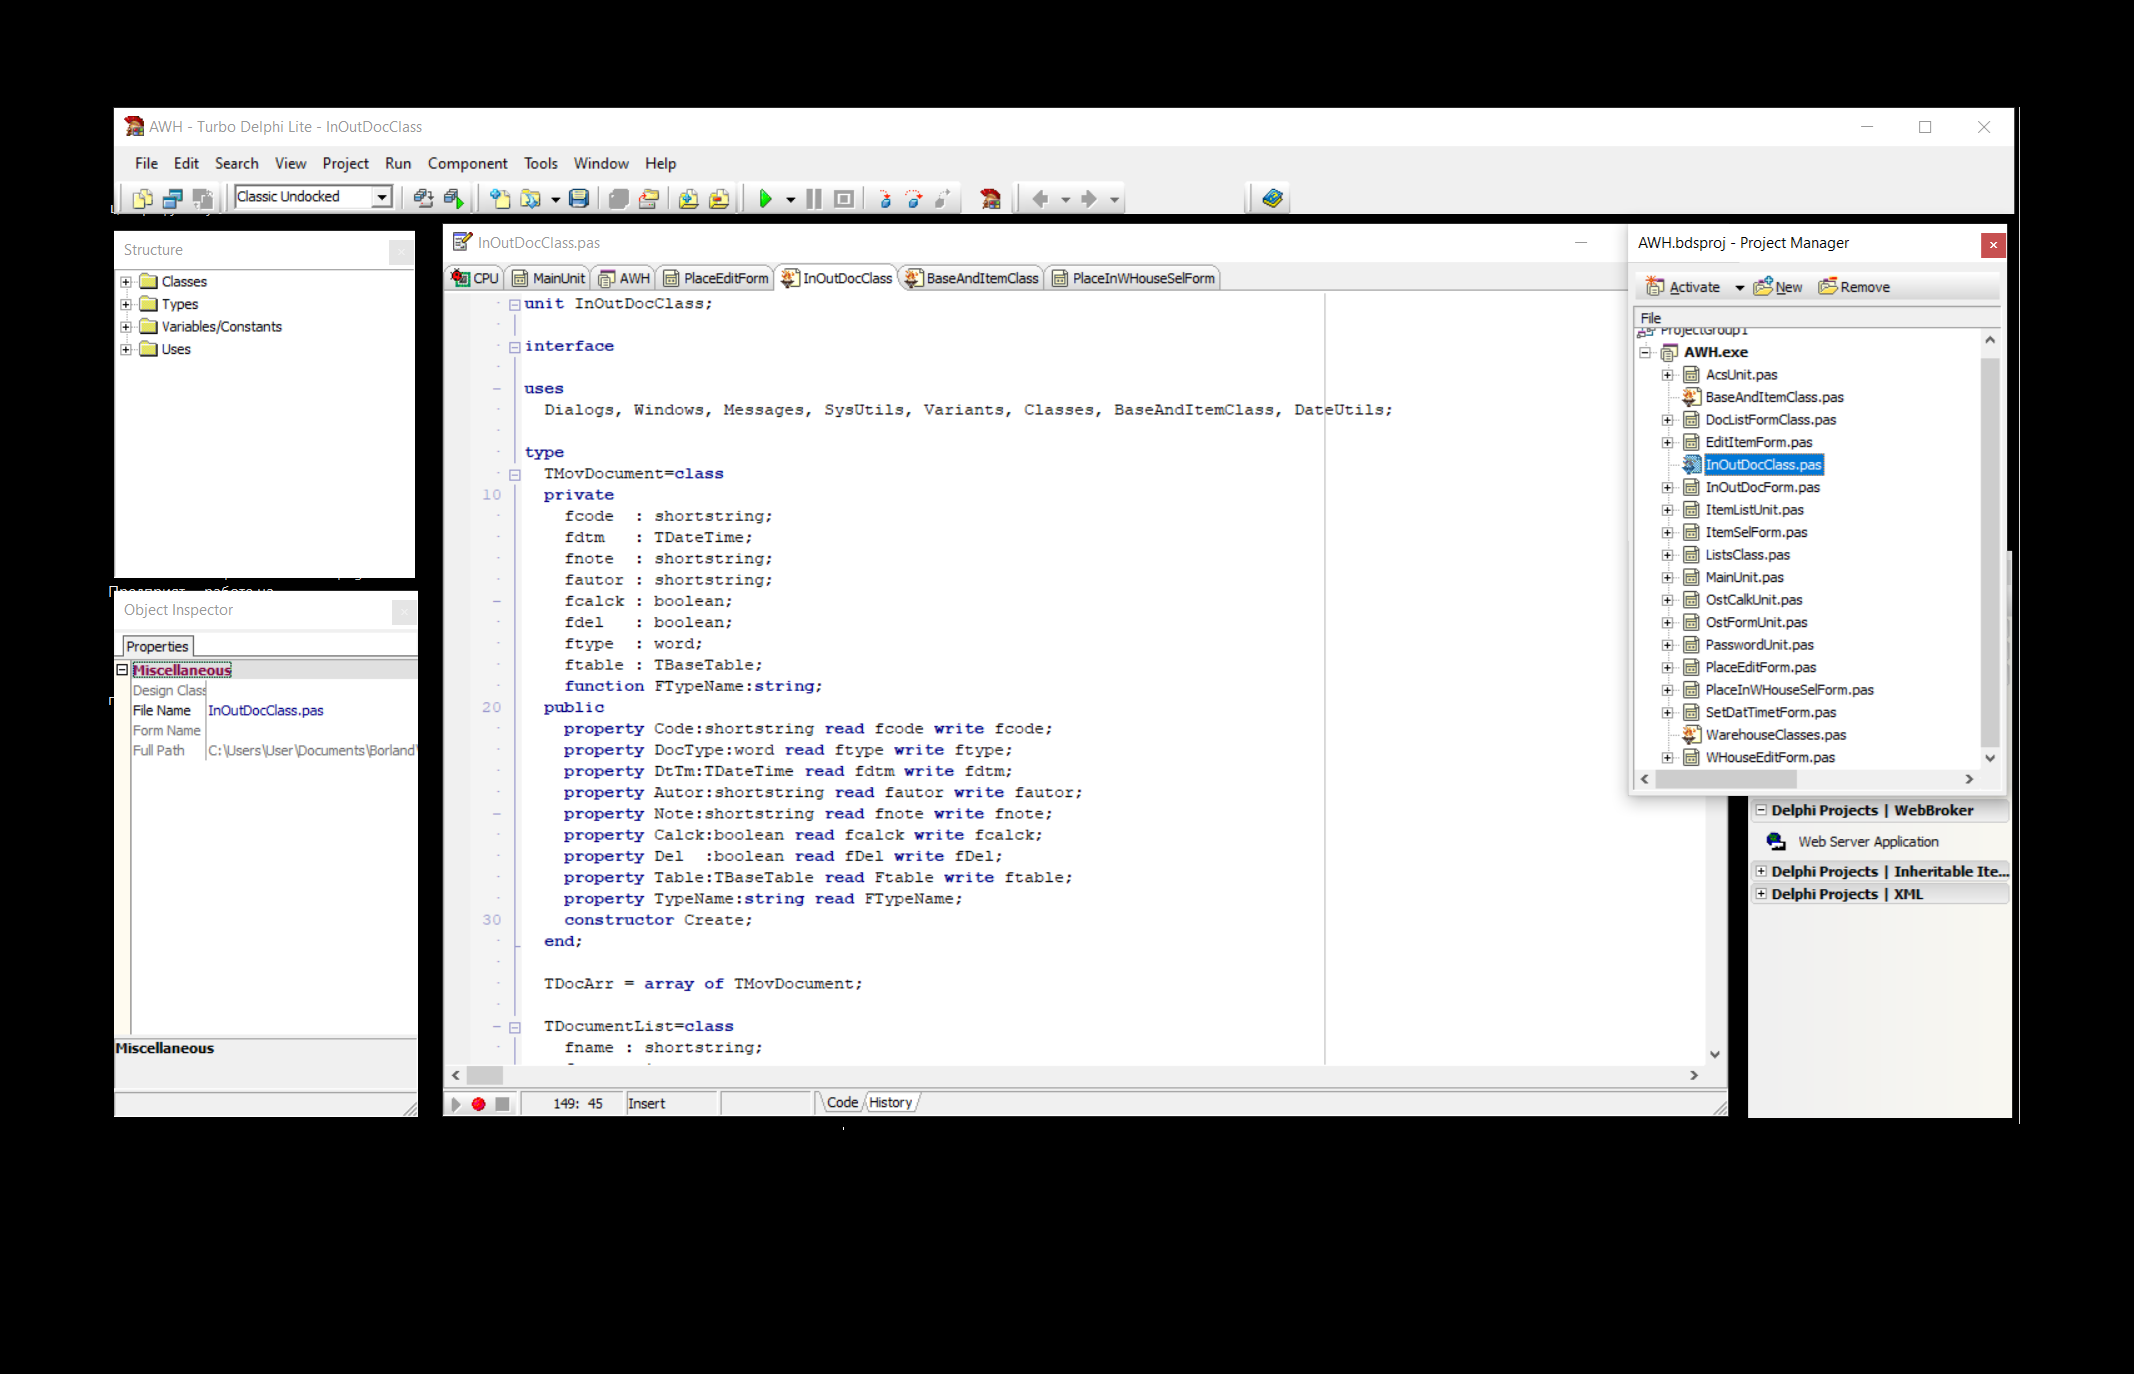
Task: Expand the Uses node in Structure
Action: [x=126, y=349]
